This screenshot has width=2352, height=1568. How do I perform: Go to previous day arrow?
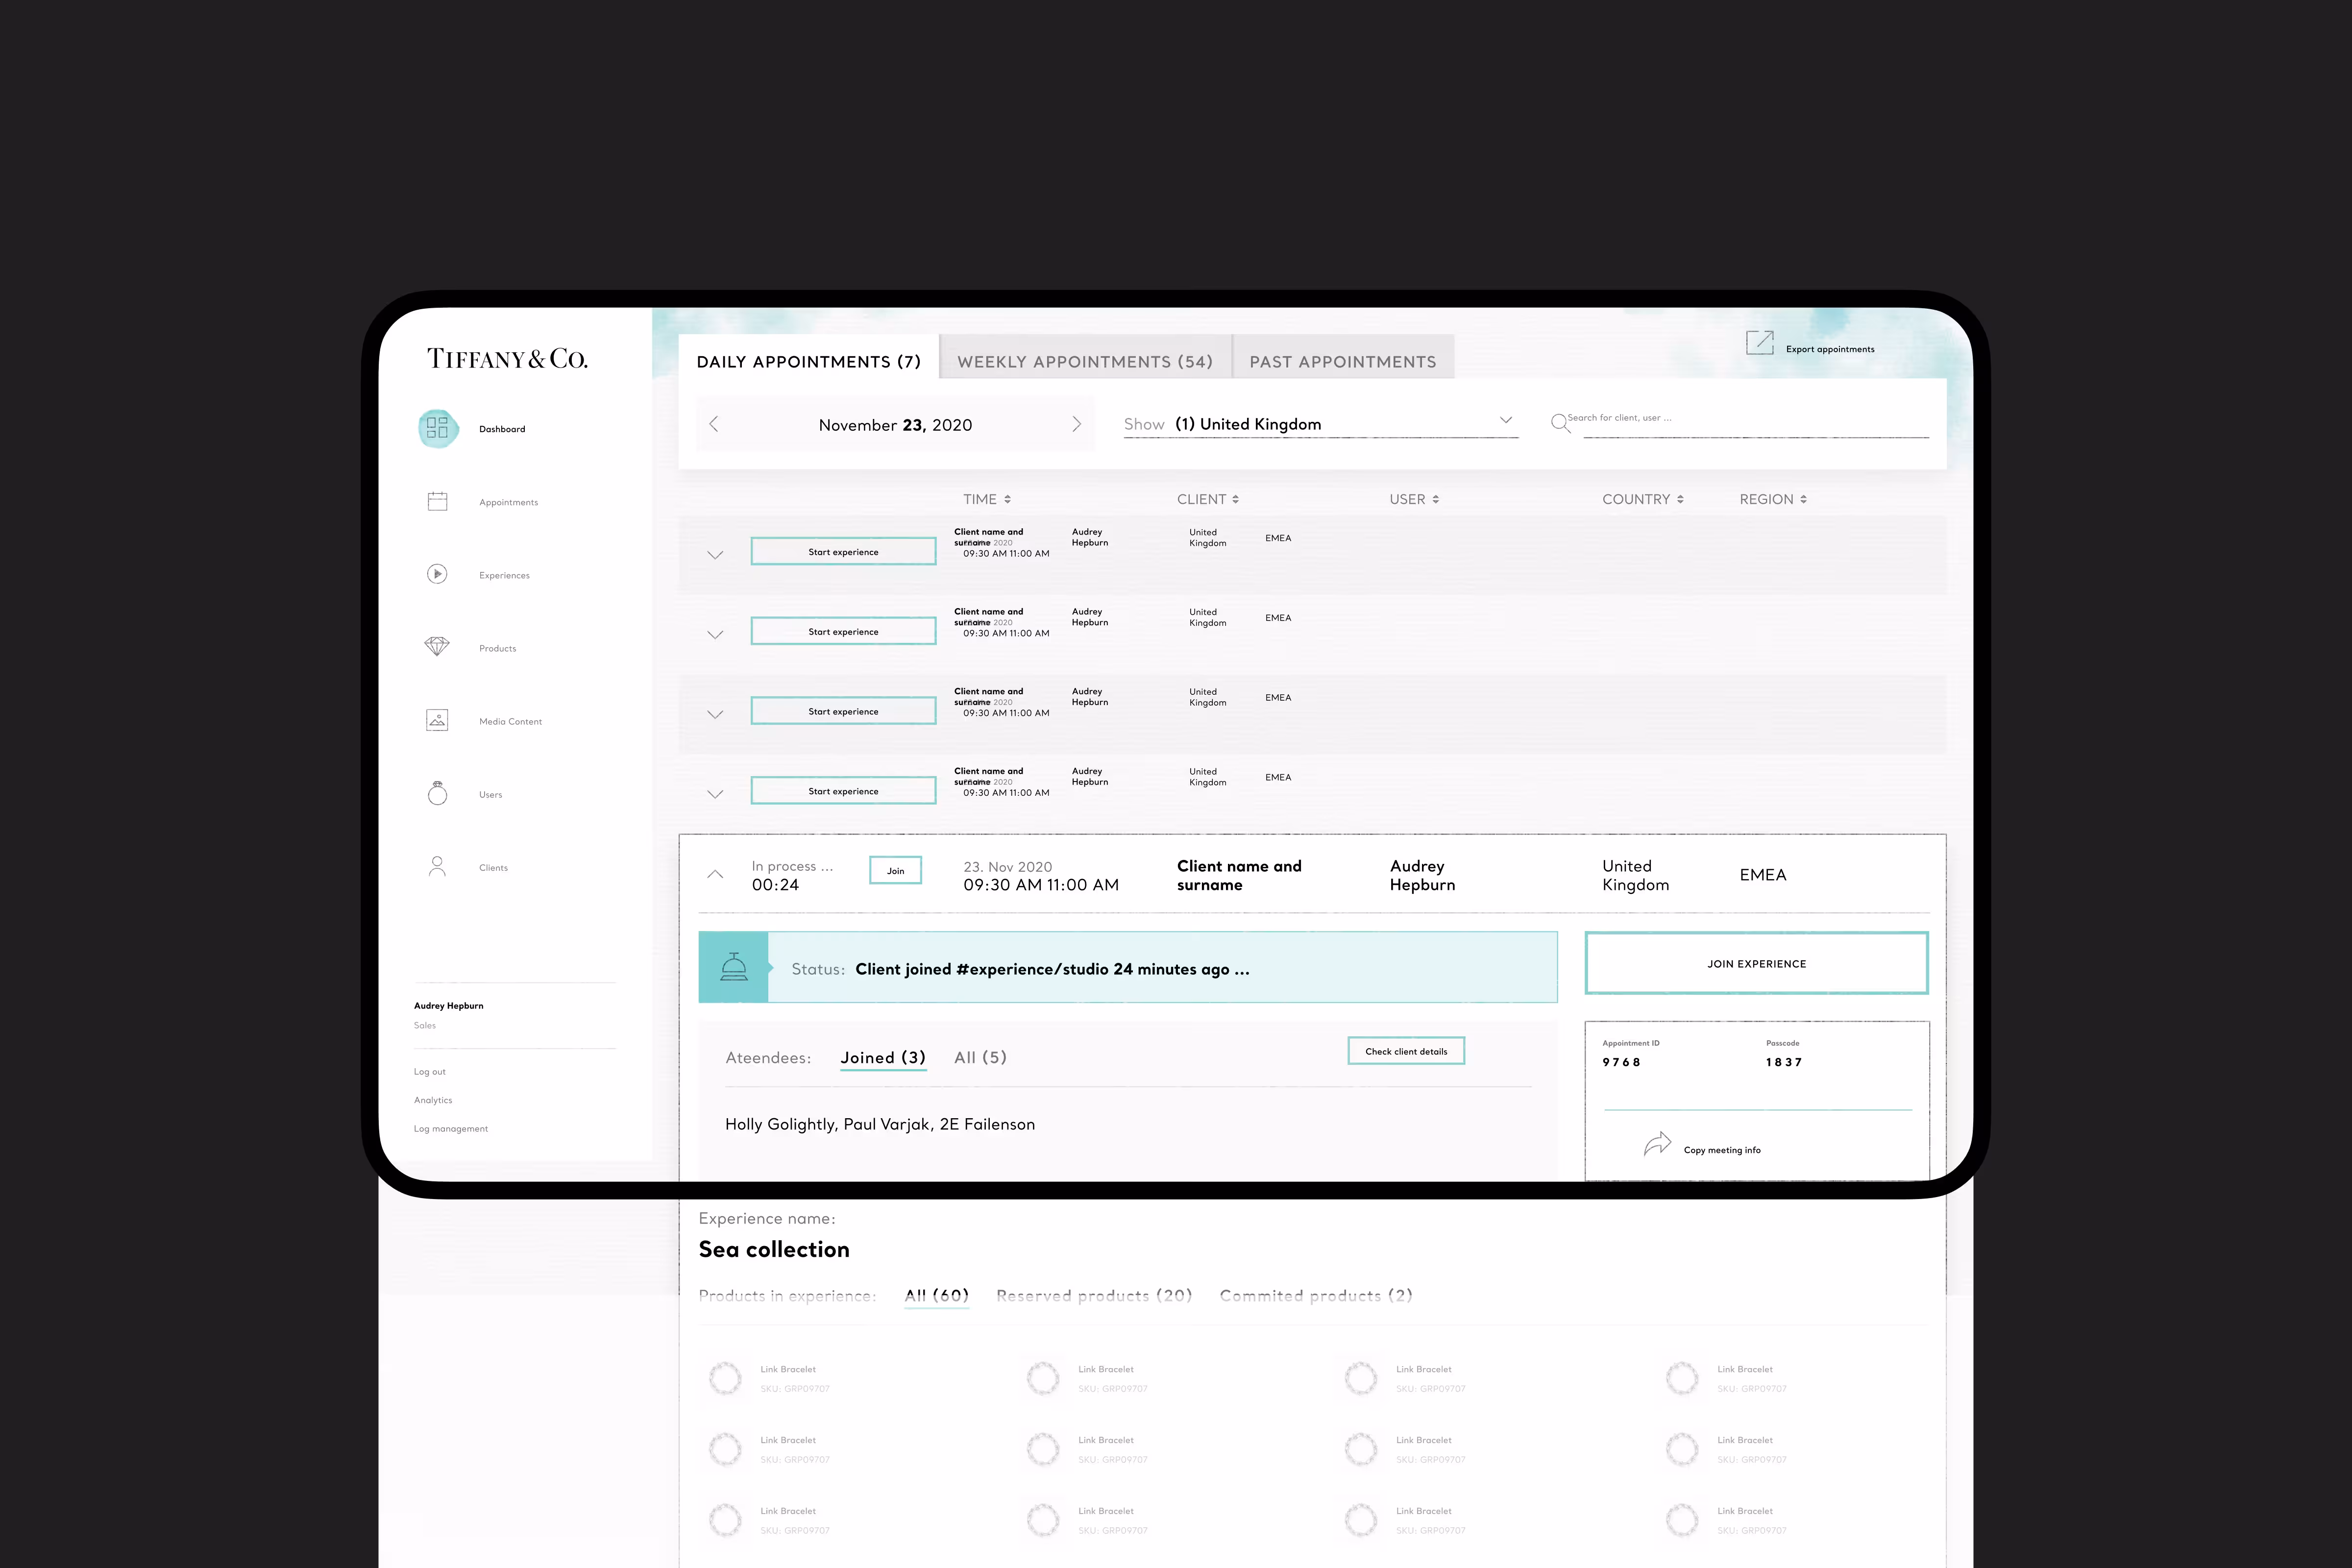tap(714, 424)
